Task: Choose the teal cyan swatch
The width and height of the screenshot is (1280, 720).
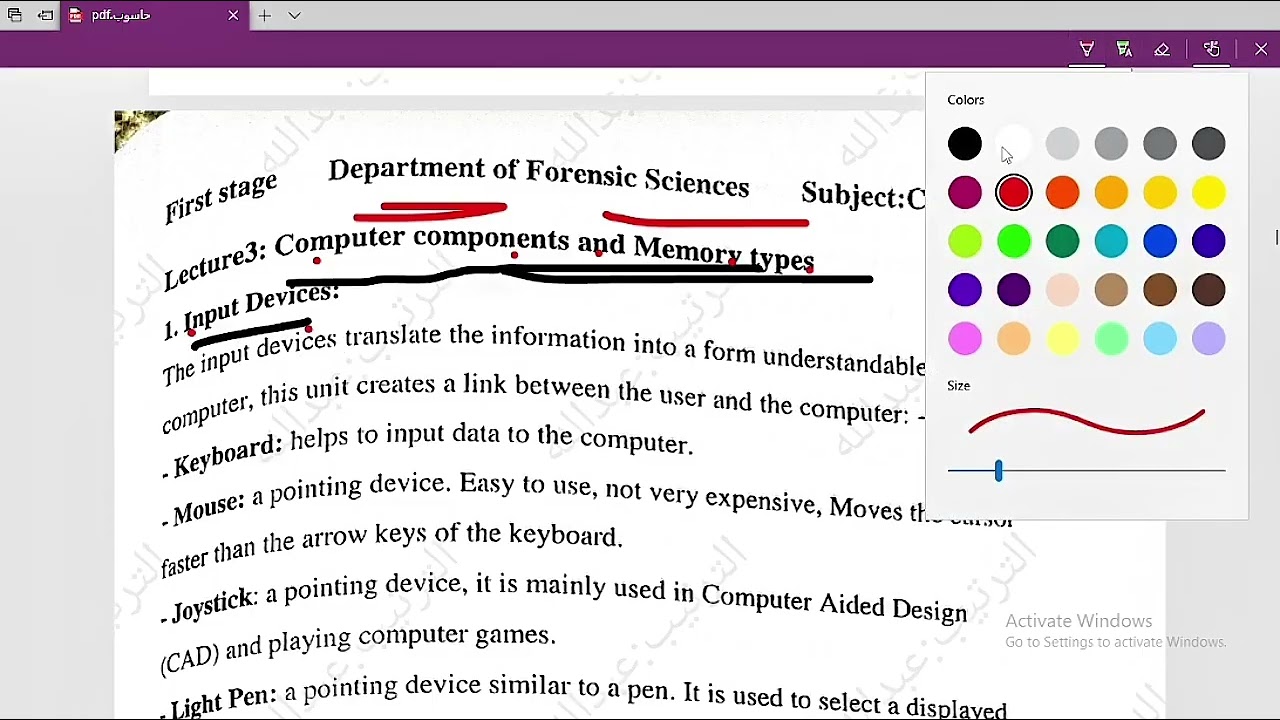Action: [1111, 241]
